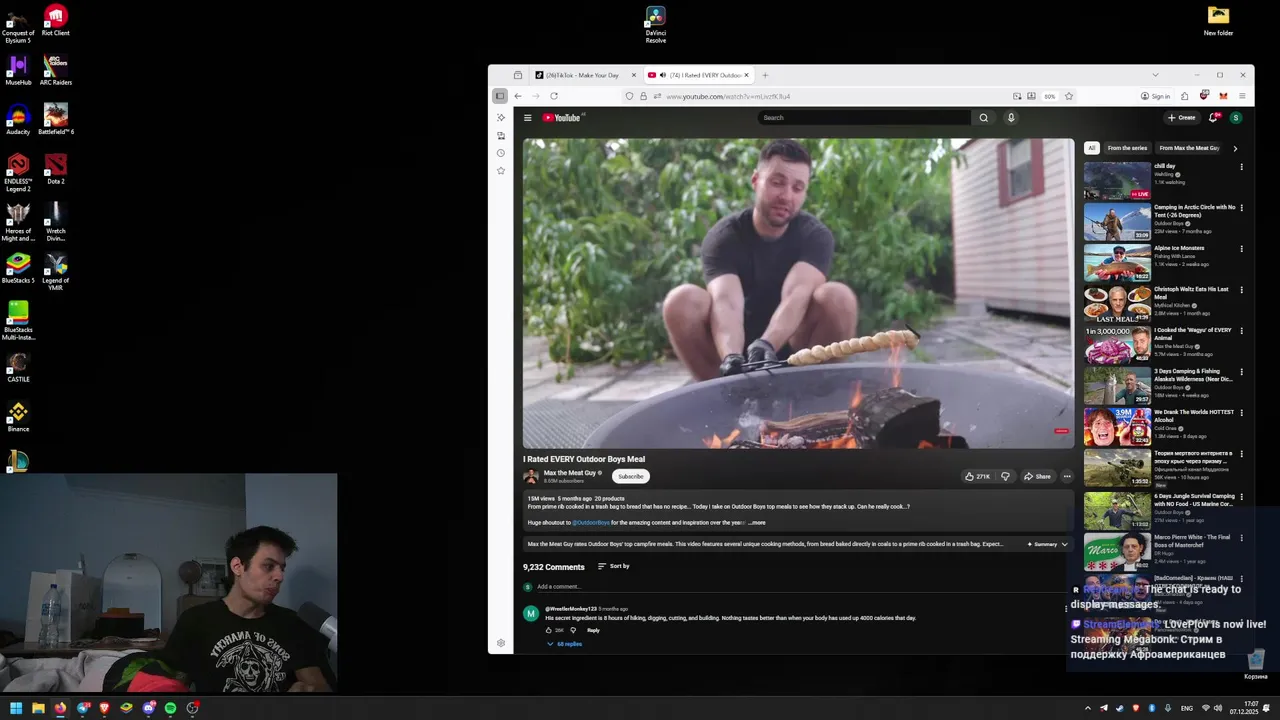Open the list all tabs dropdown

click(x=1155, y=75)
